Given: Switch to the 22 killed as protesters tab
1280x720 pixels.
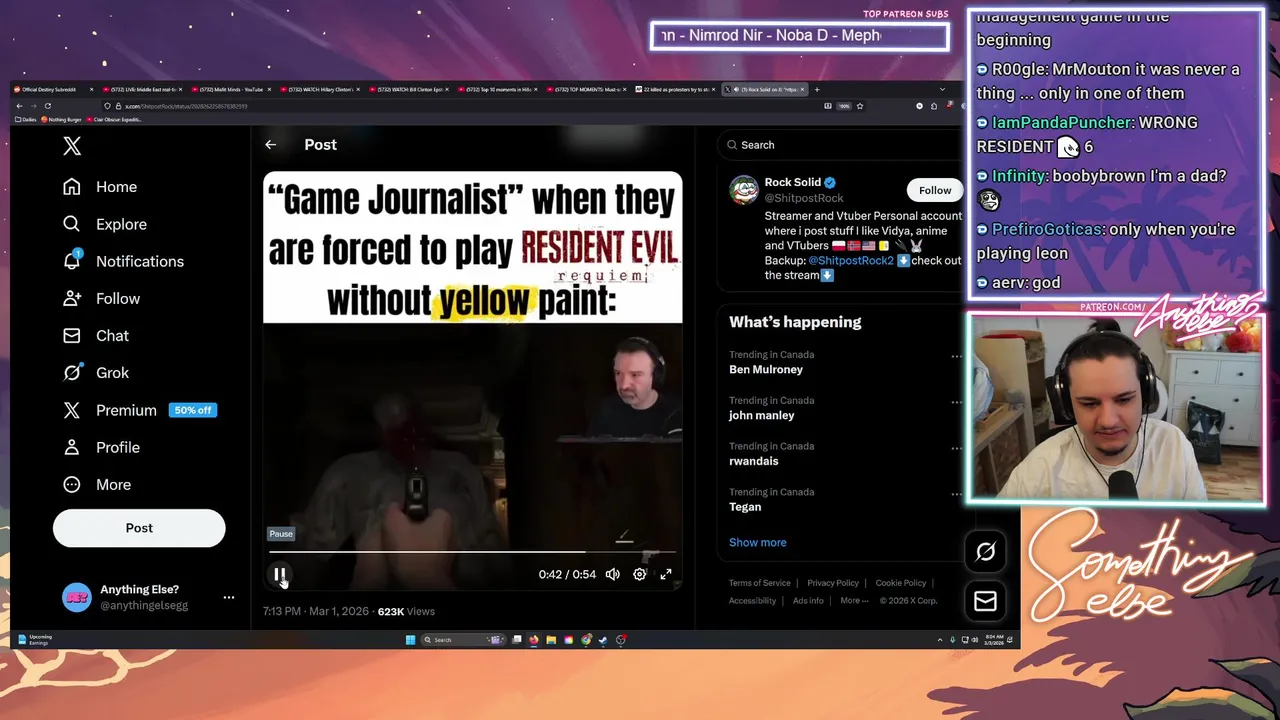Looking at the screenshot, I should click(677, 89).
